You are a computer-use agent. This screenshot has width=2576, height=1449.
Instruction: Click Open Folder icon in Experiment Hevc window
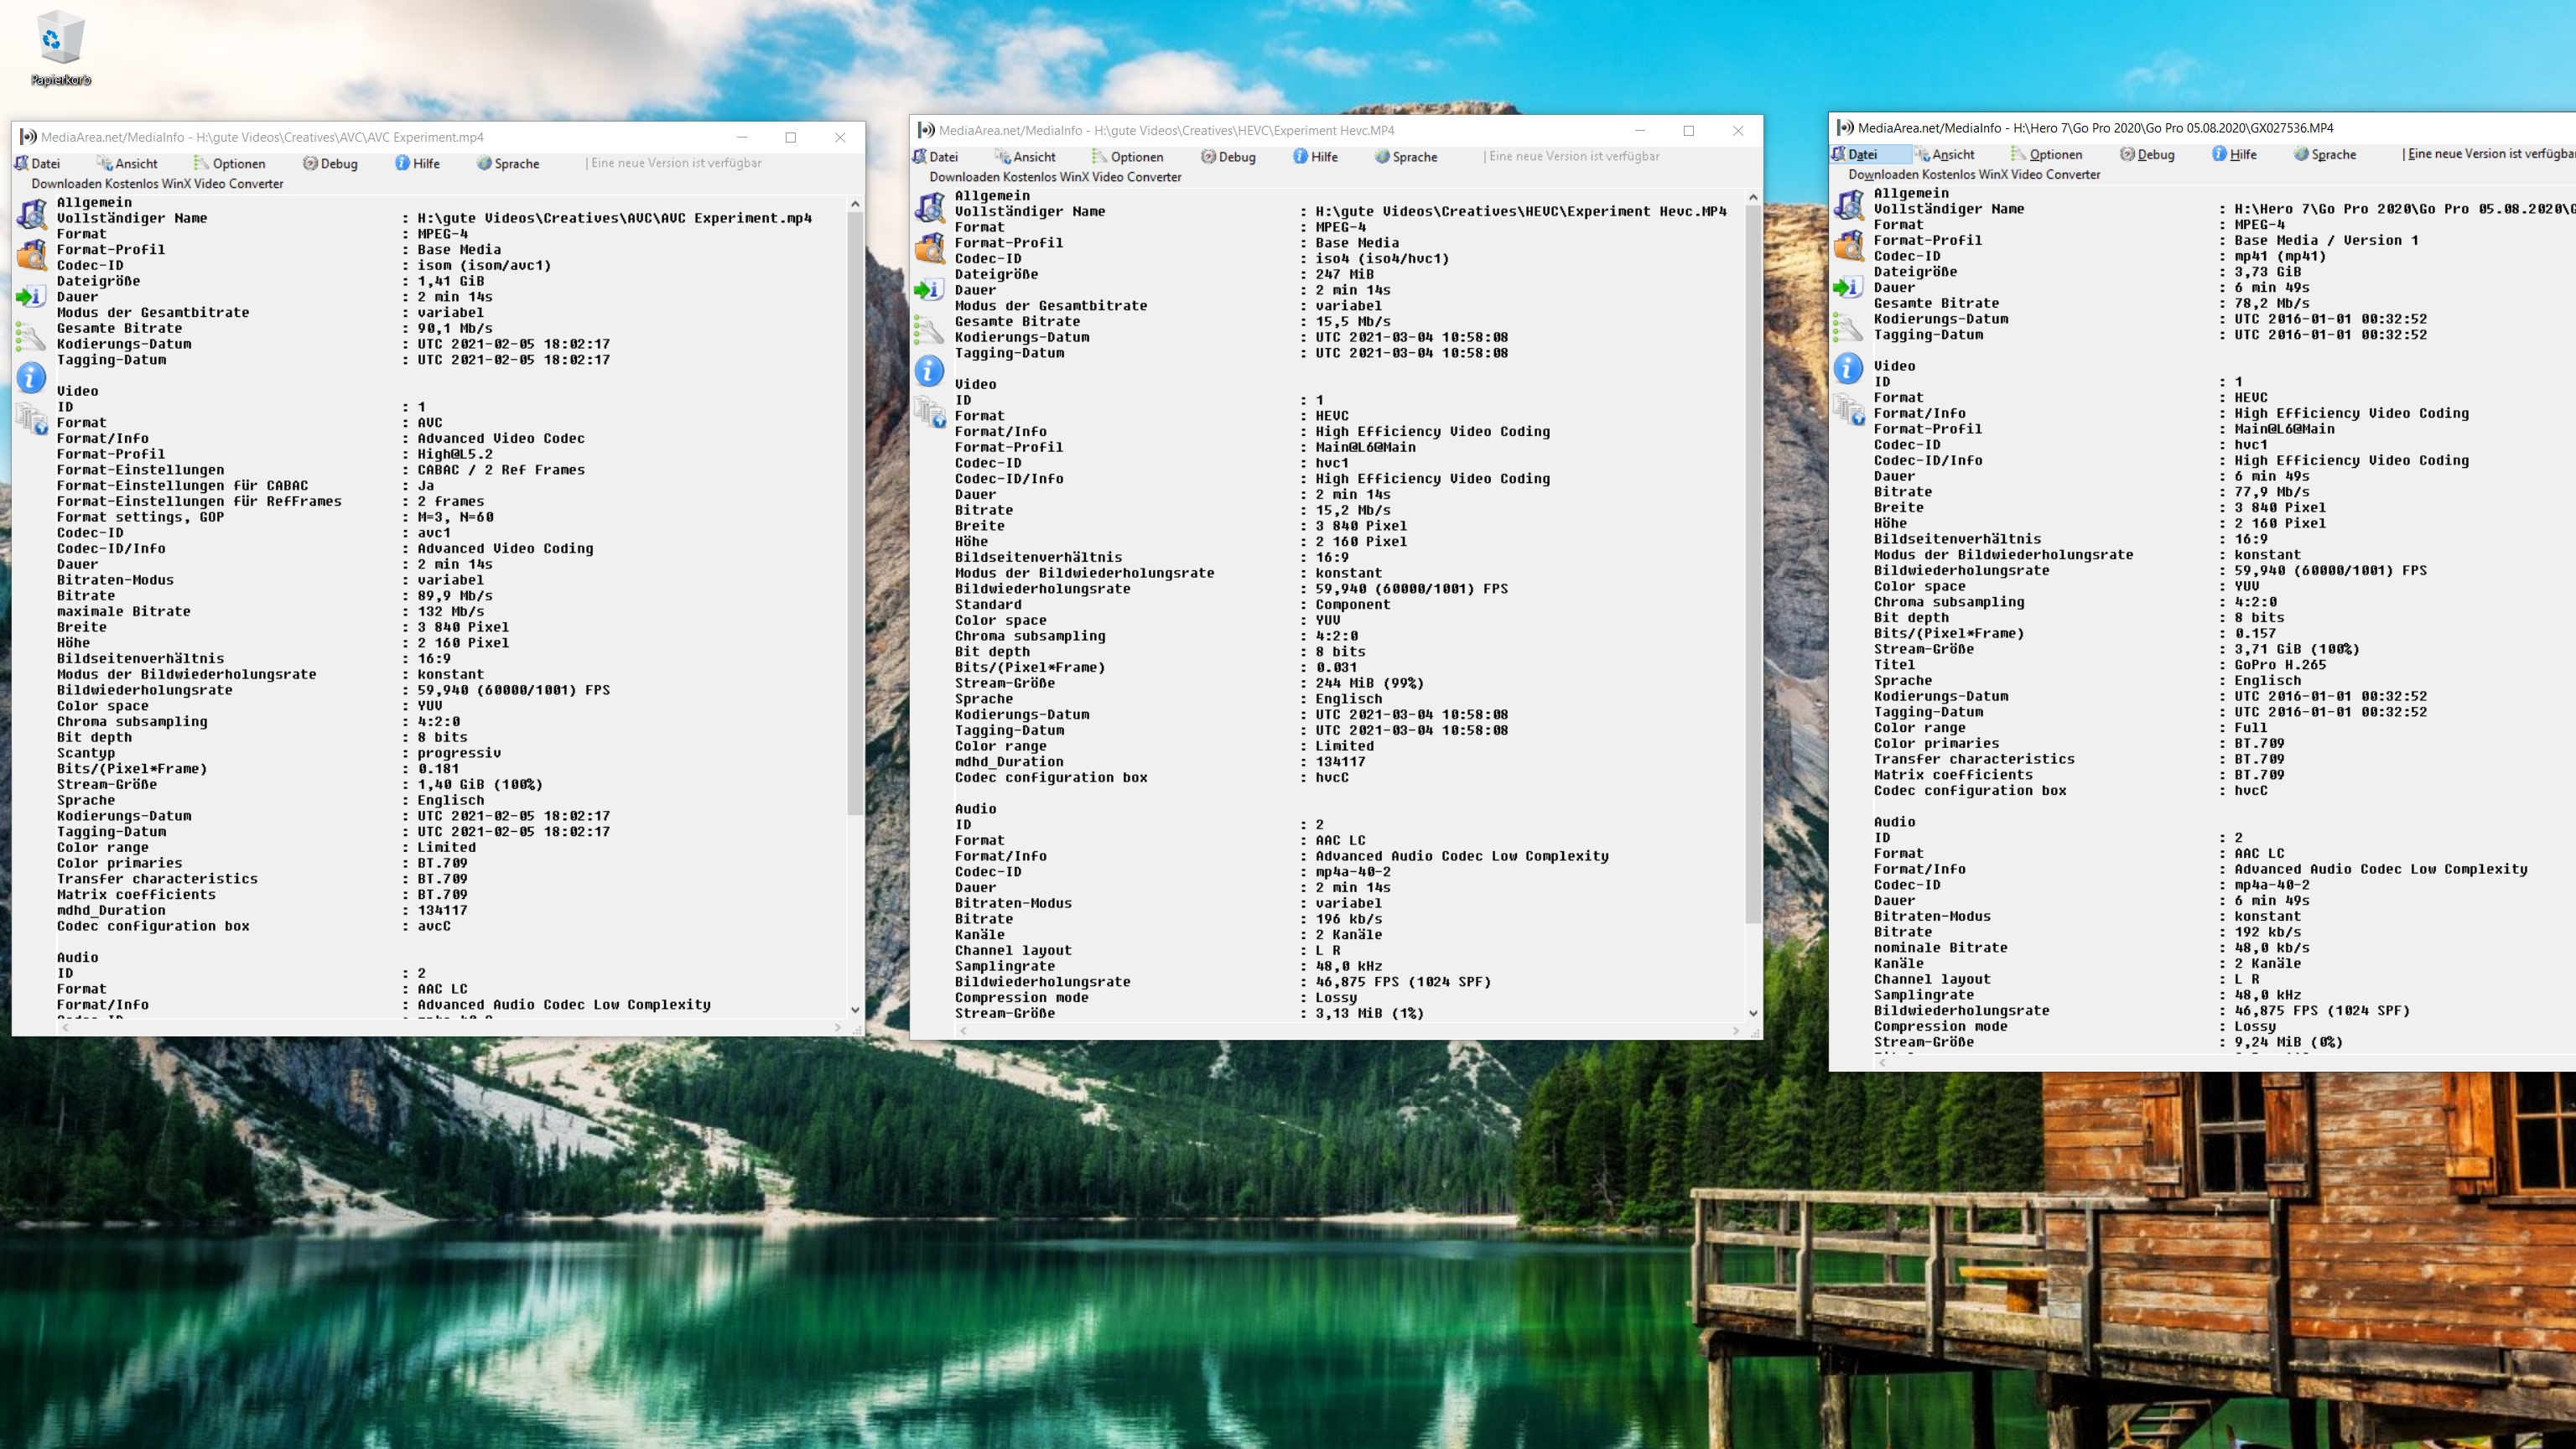tap(930, 248)
